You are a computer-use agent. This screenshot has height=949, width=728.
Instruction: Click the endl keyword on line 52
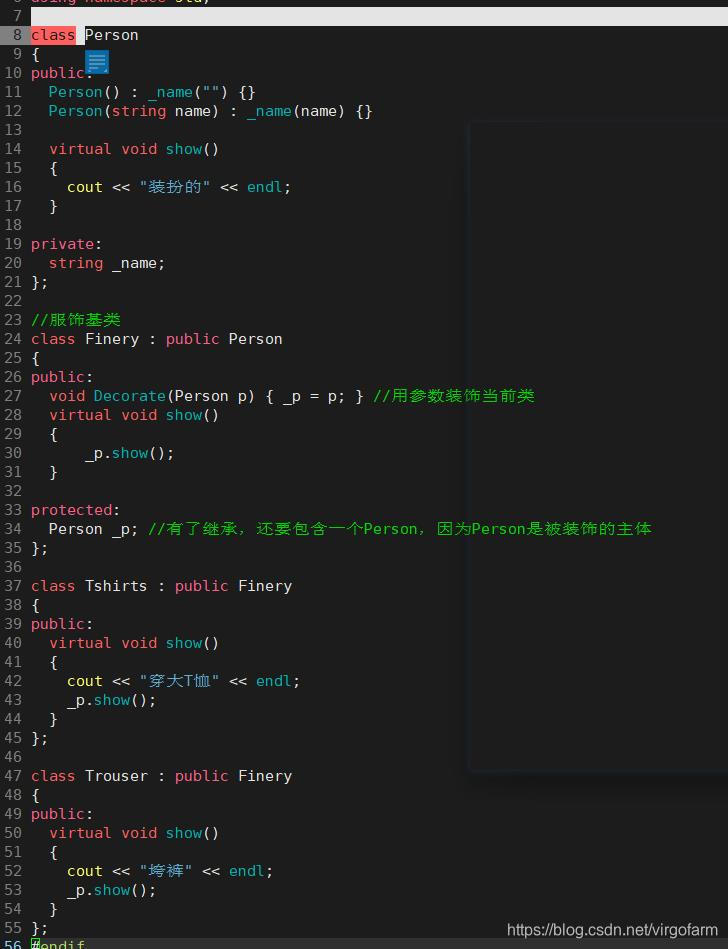pos(246,871)
